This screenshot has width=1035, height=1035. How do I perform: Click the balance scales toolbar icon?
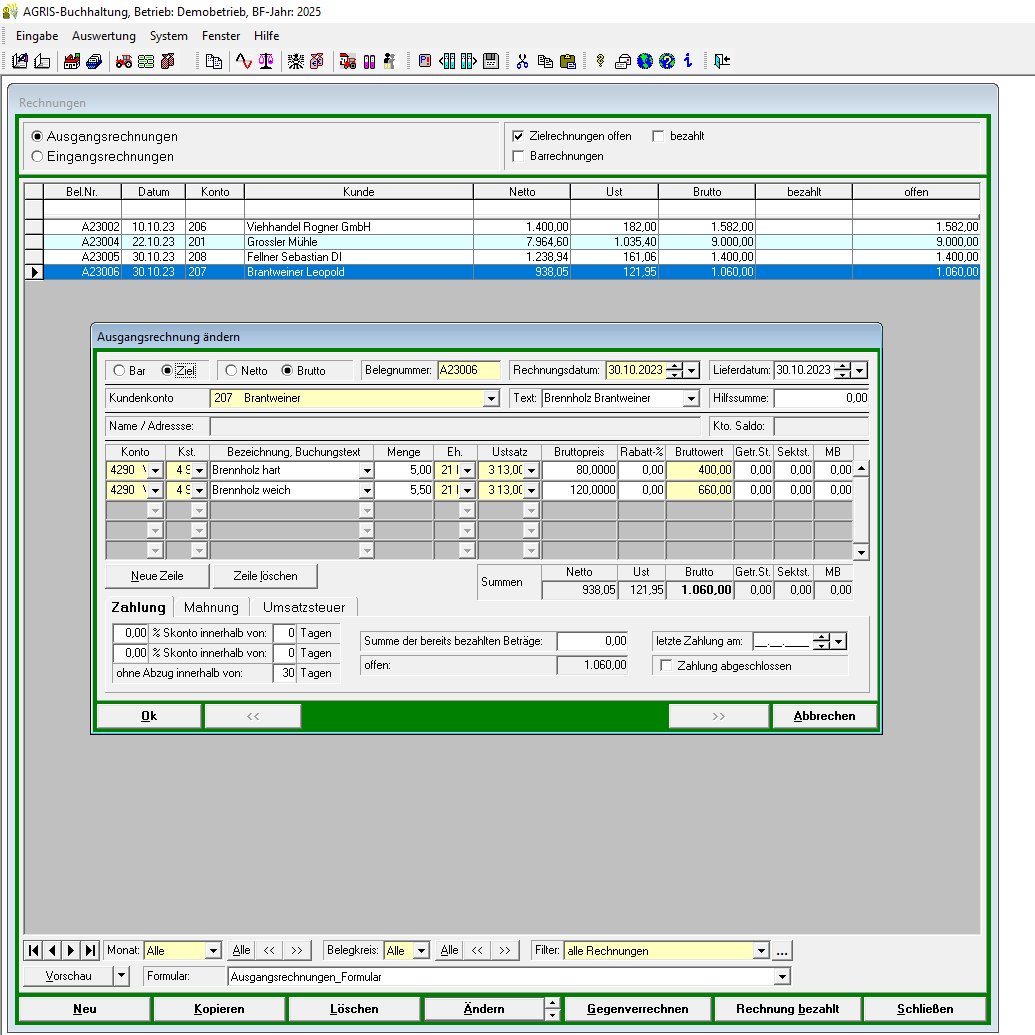(265, 61)
